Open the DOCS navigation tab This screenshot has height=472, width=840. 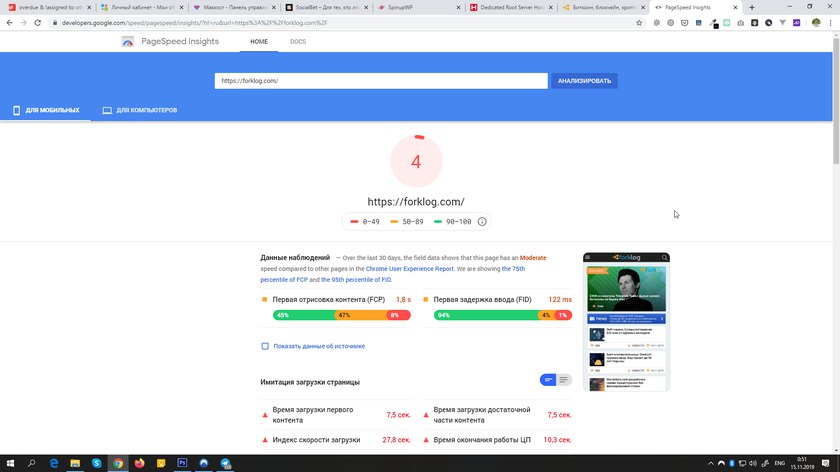[298, 42]
